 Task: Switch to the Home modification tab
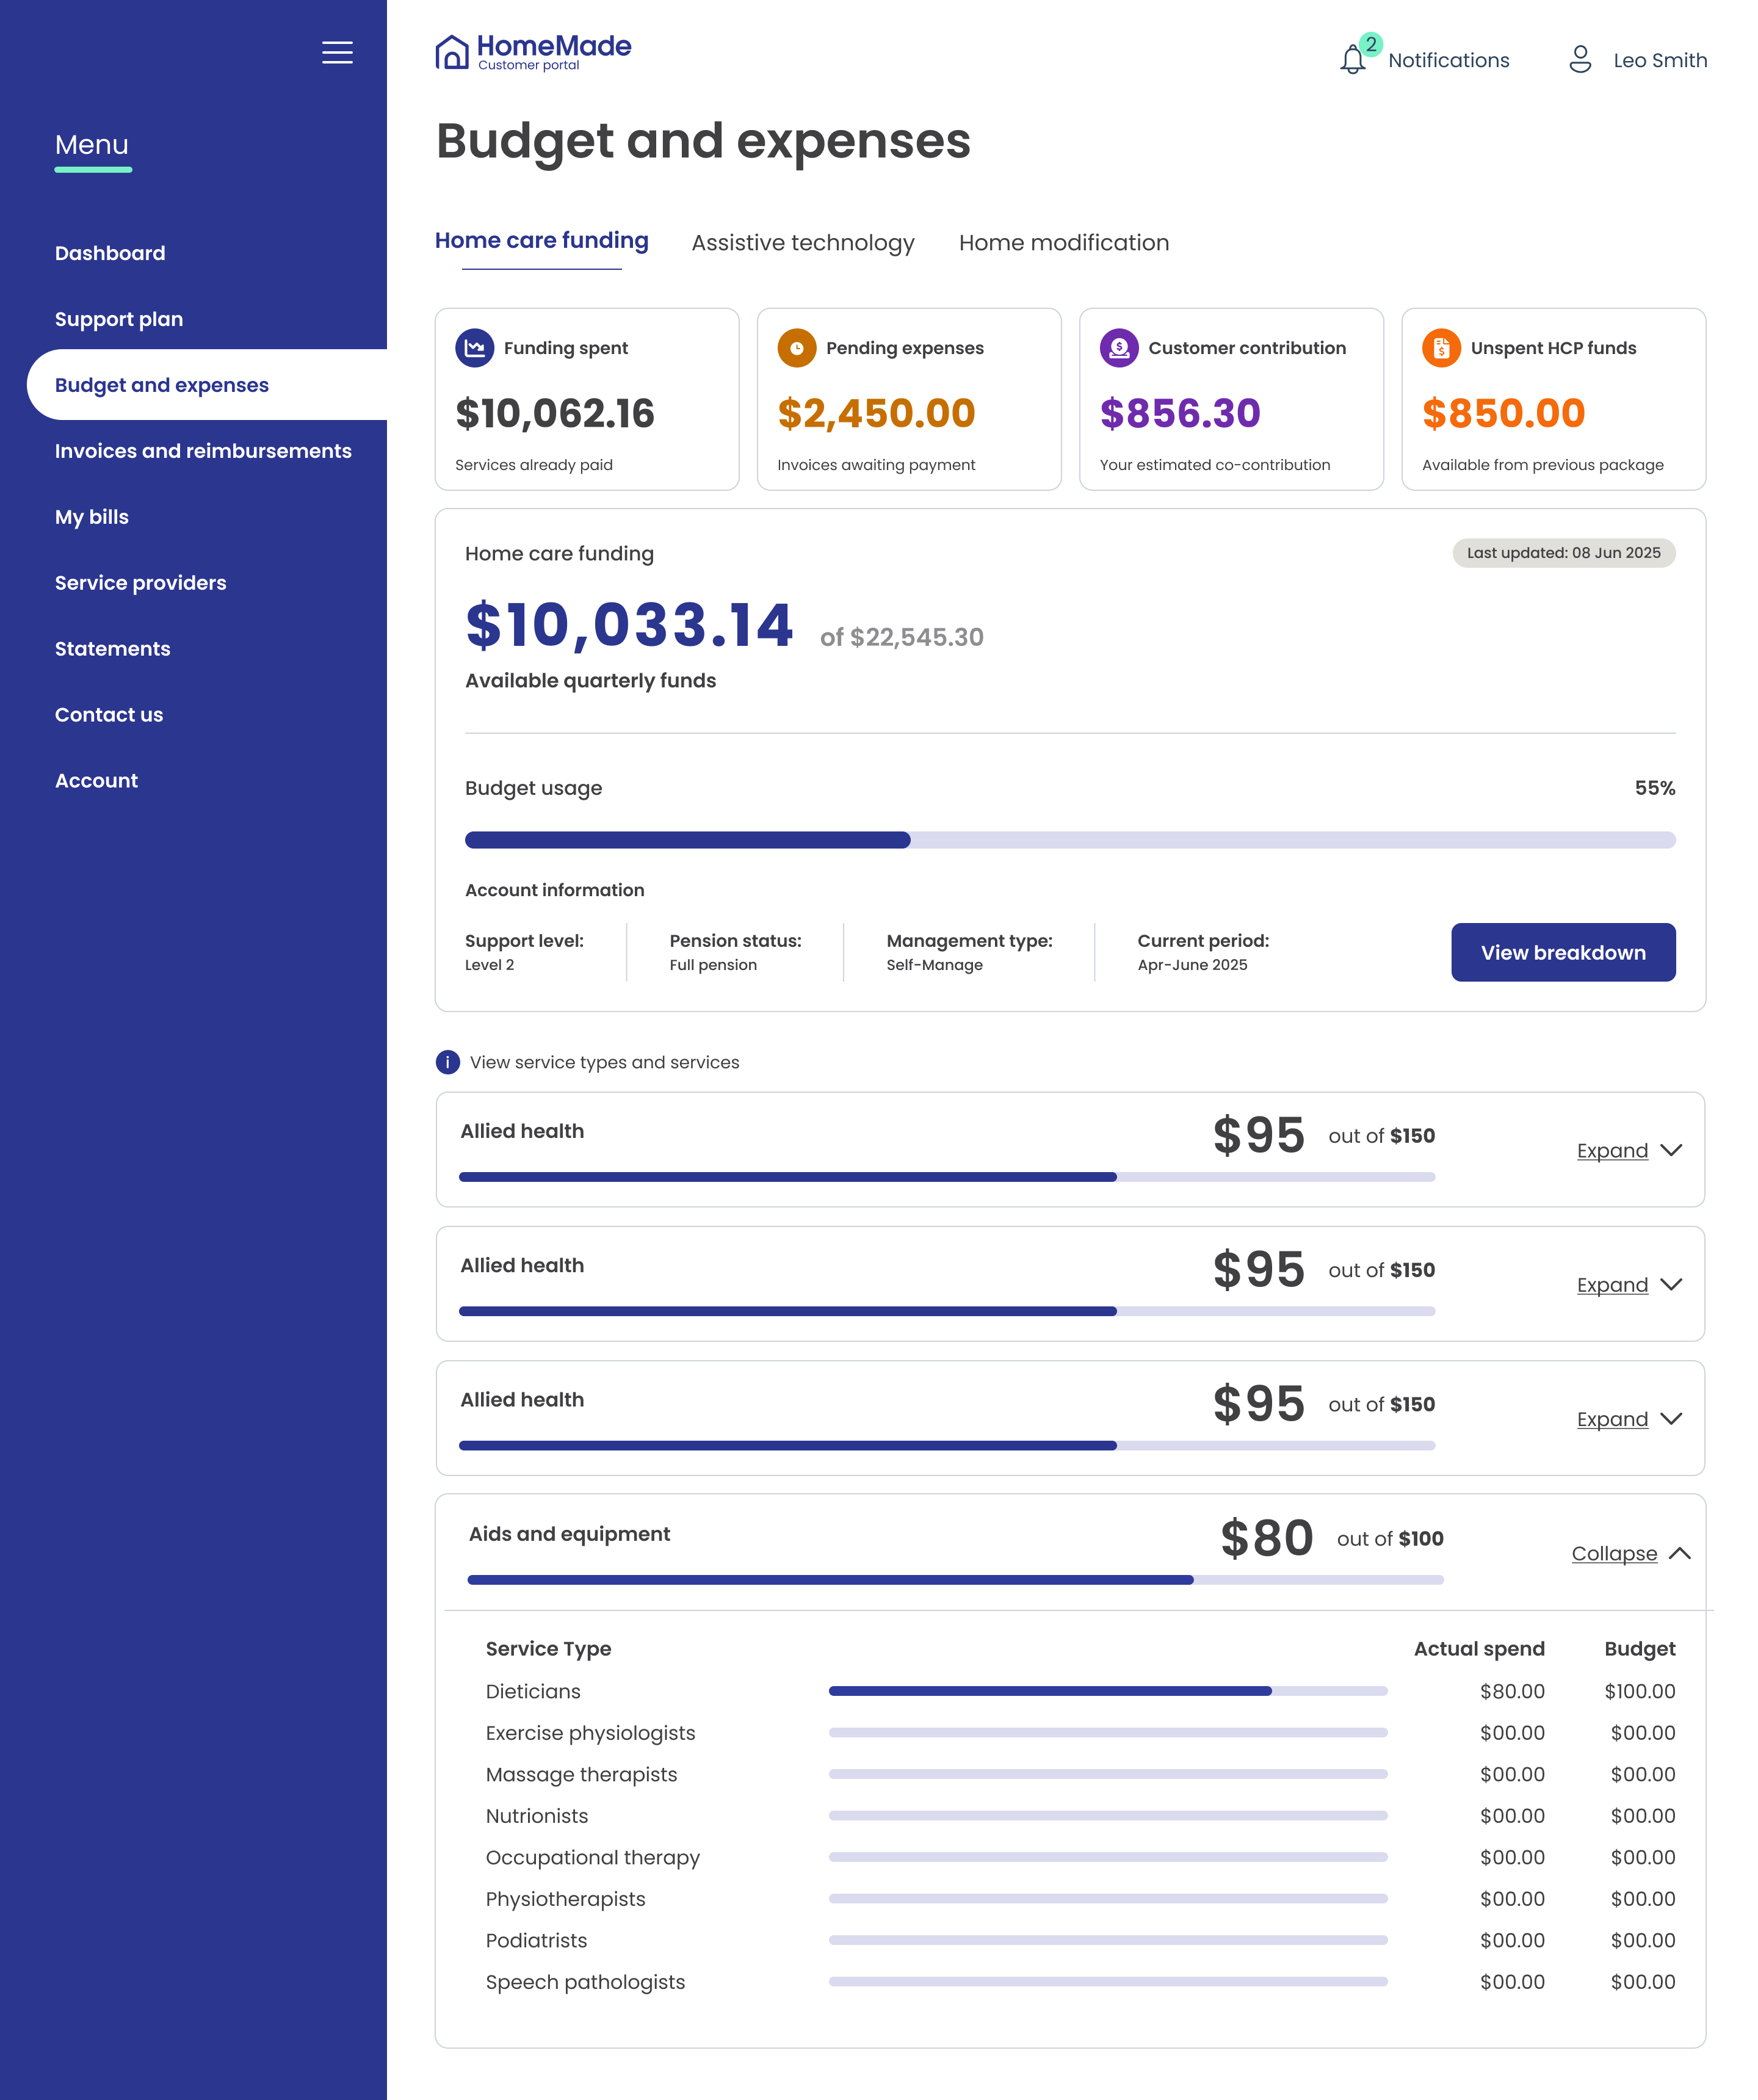pyautogui.click(x=1064, y=243)
